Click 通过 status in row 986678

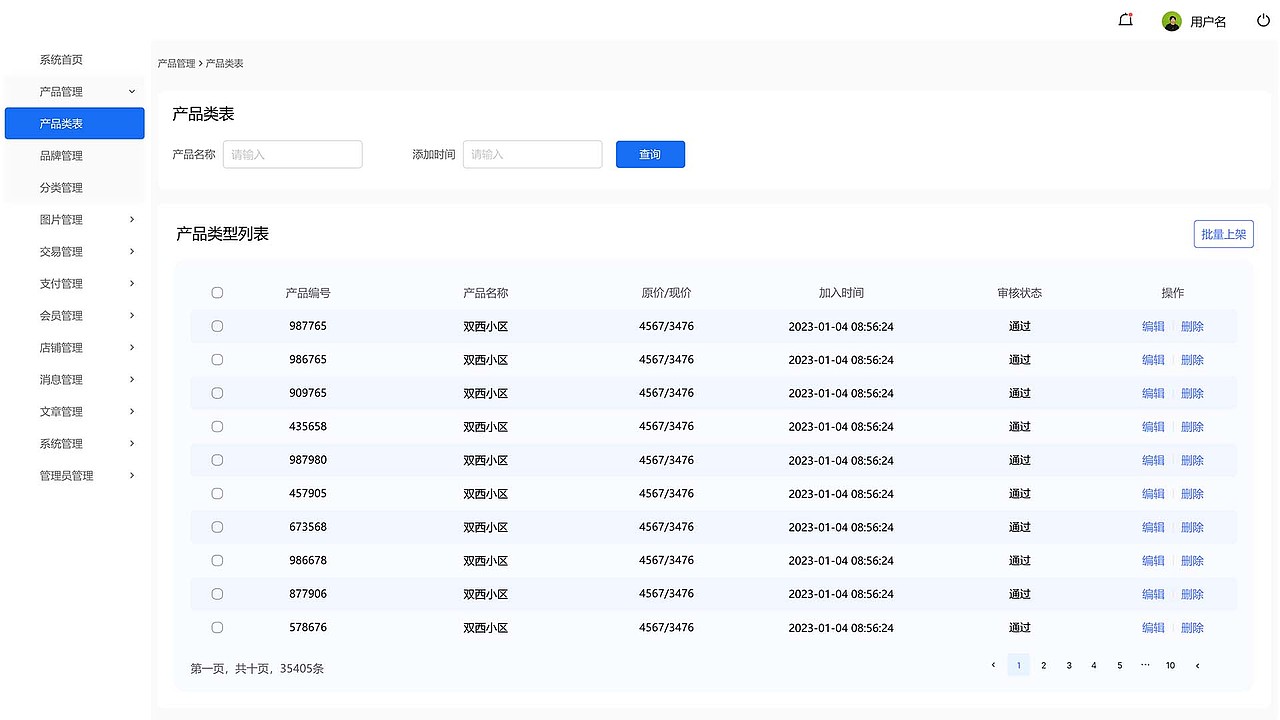click(1019, 561)
